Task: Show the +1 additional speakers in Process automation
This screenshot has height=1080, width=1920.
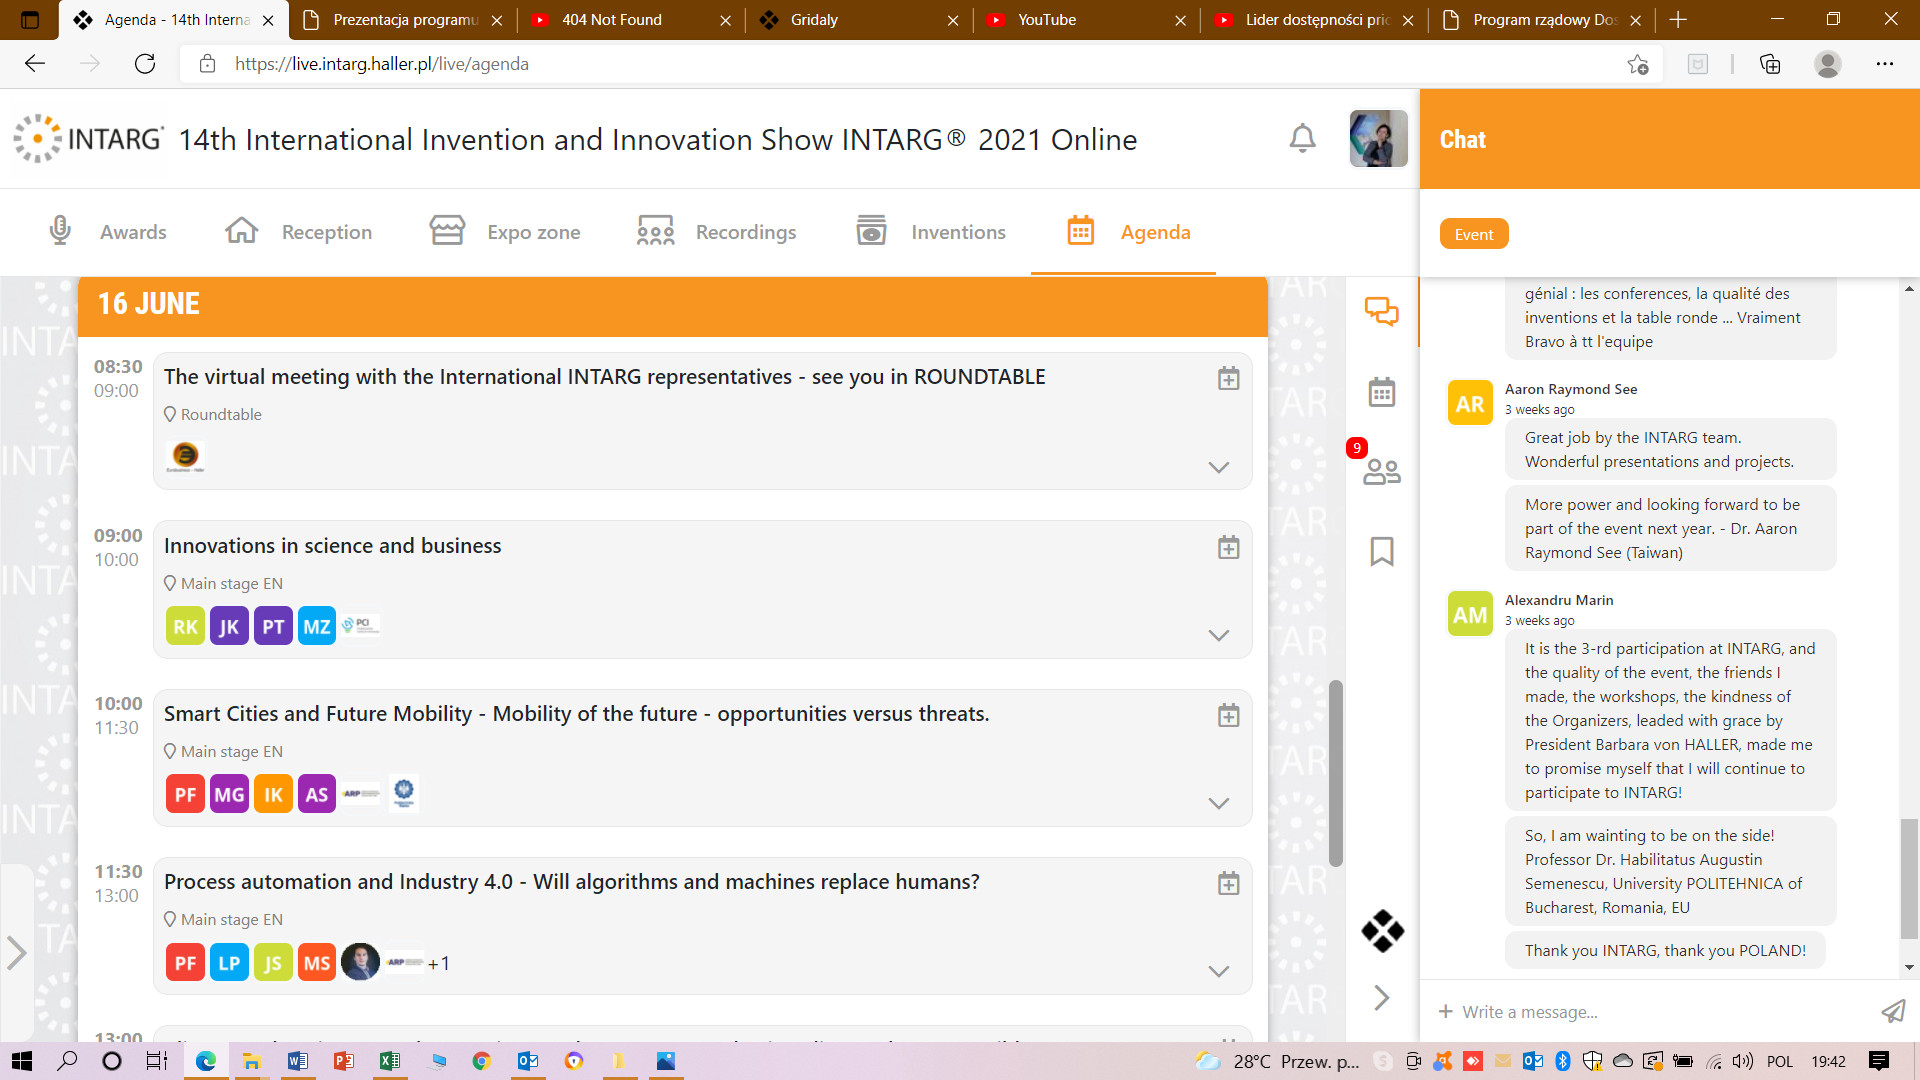Action: (x=438, y=963)
